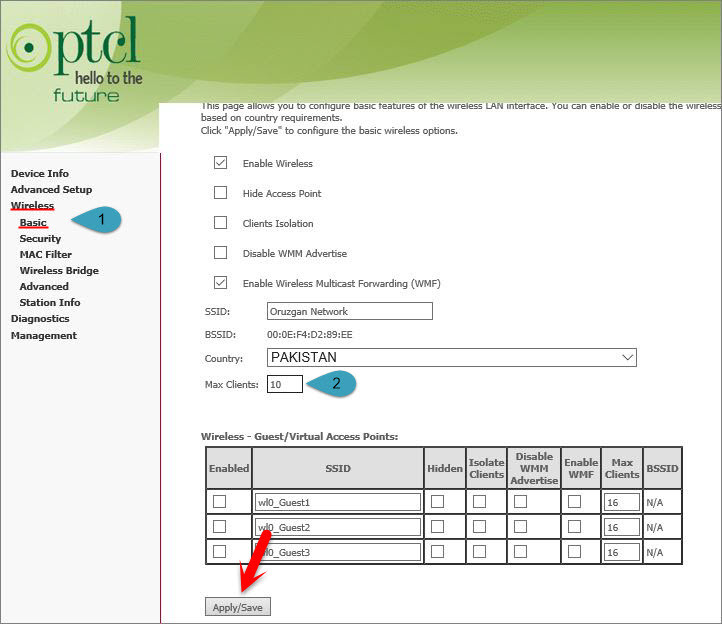Check Hidden for wl0_Guest1 row
This screenshot has height=624, width=722.
(437, 502)
